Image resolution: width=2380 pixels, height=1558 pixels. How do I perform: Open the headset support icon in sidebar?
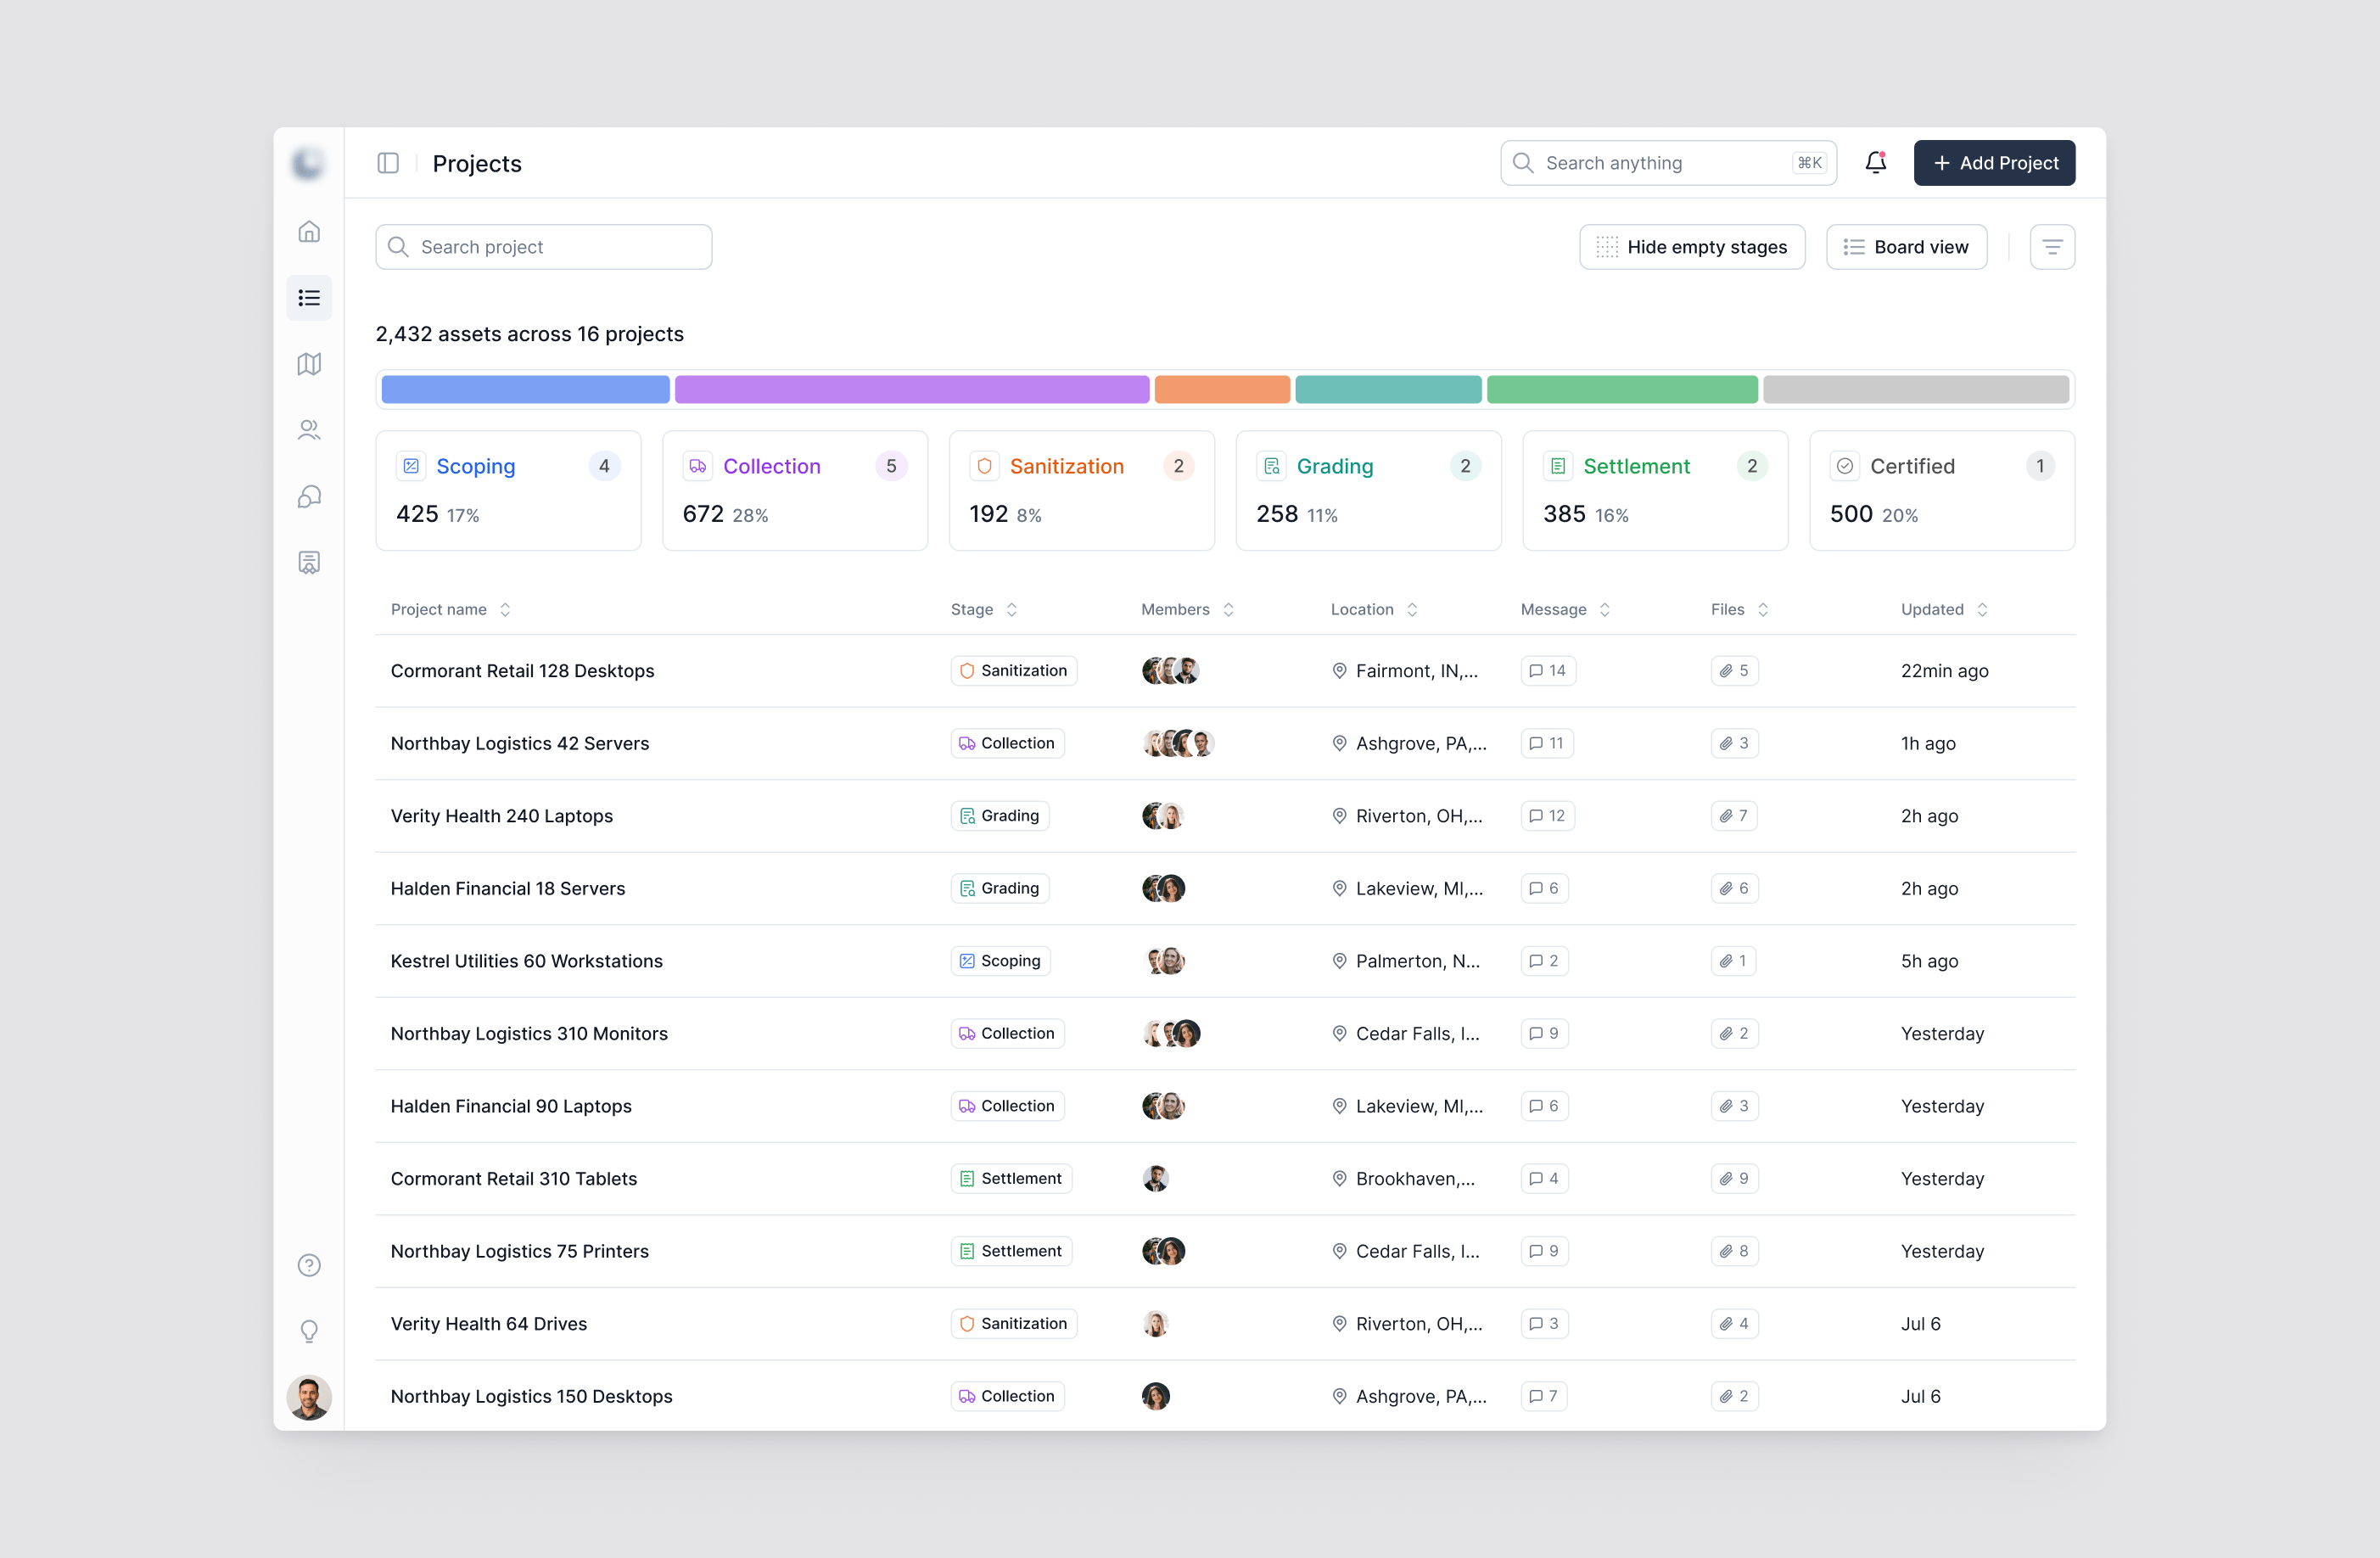coord(309,496)
